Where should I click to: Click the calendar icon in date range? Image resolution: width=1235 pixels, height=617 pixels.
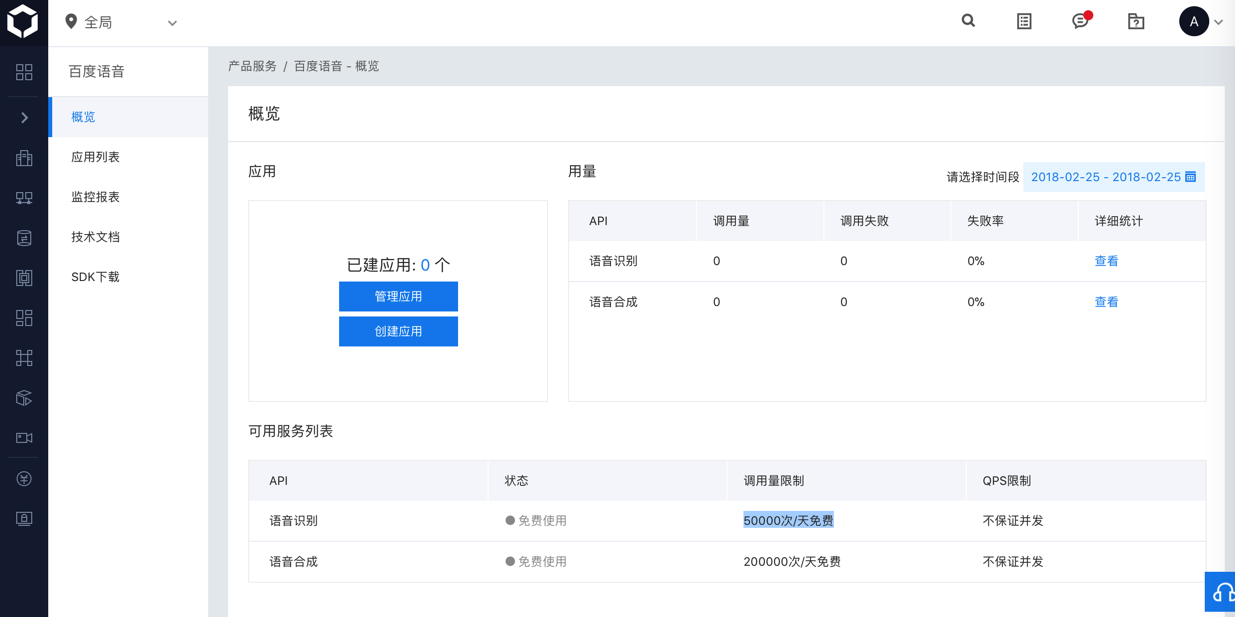click(x=1190, y=177)
